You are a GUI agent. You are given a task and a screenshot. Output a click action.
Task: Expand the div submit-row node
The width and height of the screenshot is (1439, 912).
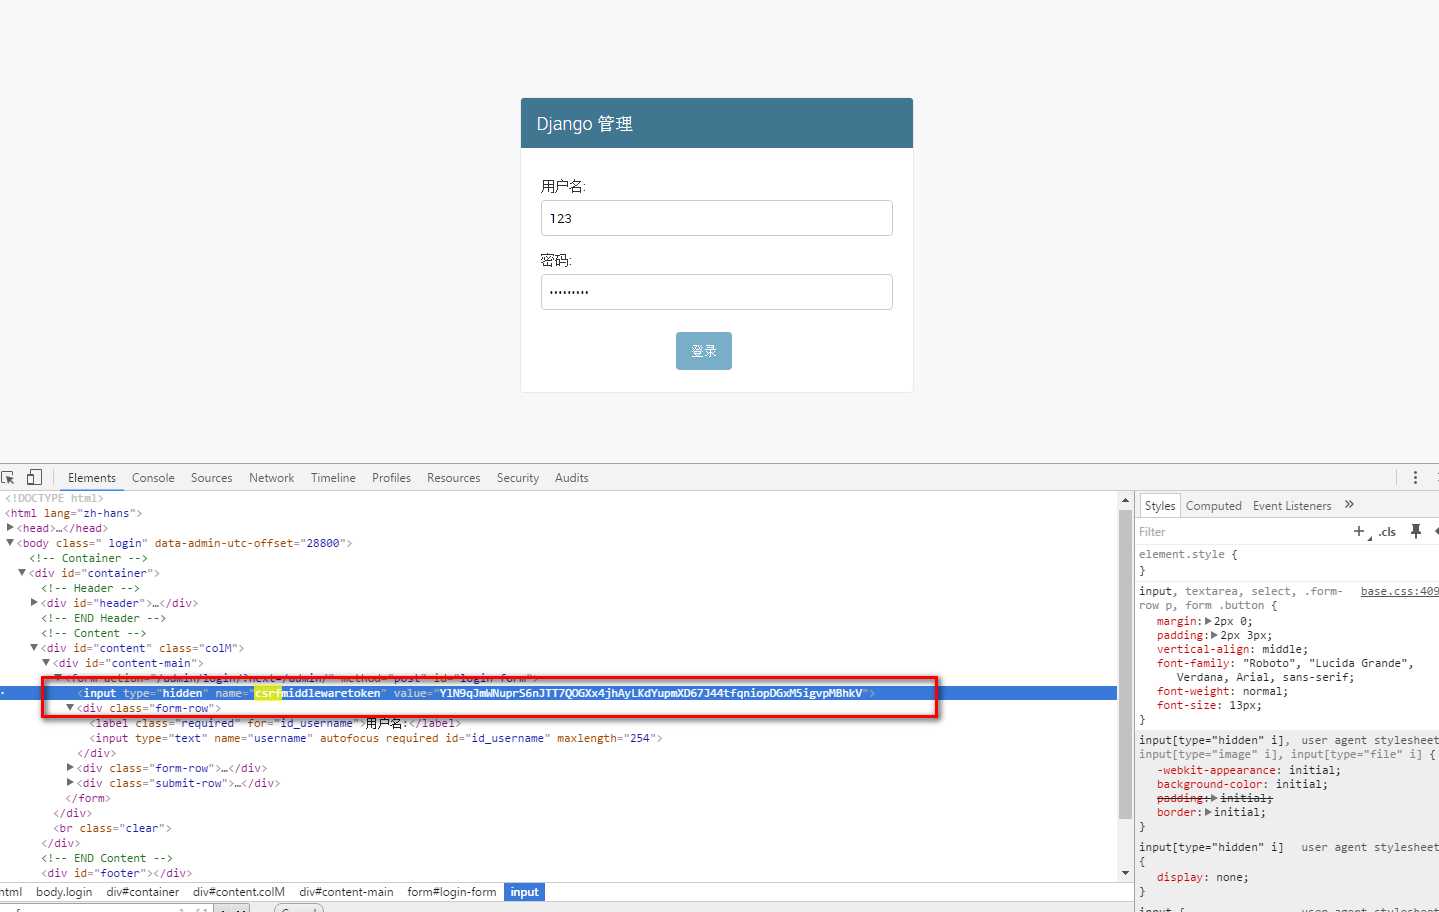[x=70, y=783]
